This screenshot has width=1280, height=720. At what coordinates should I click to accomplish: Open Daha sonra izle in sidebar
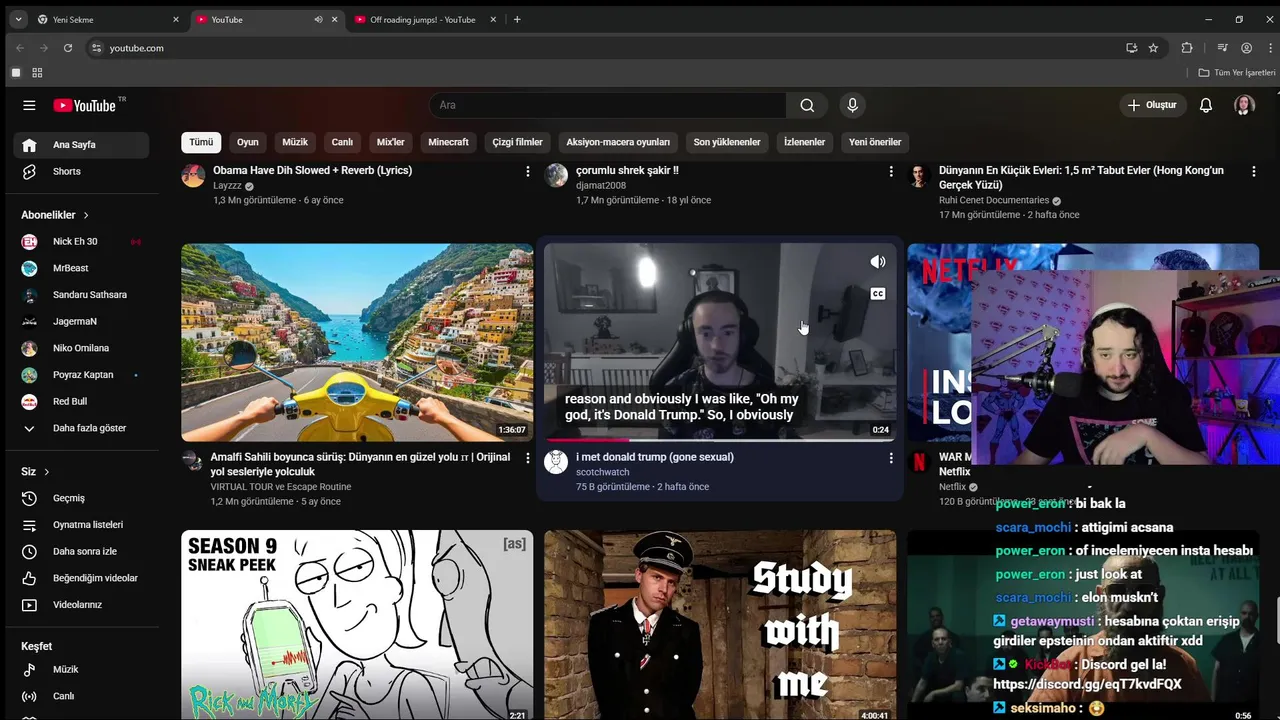pyautogui.click(x=81, y=551)
